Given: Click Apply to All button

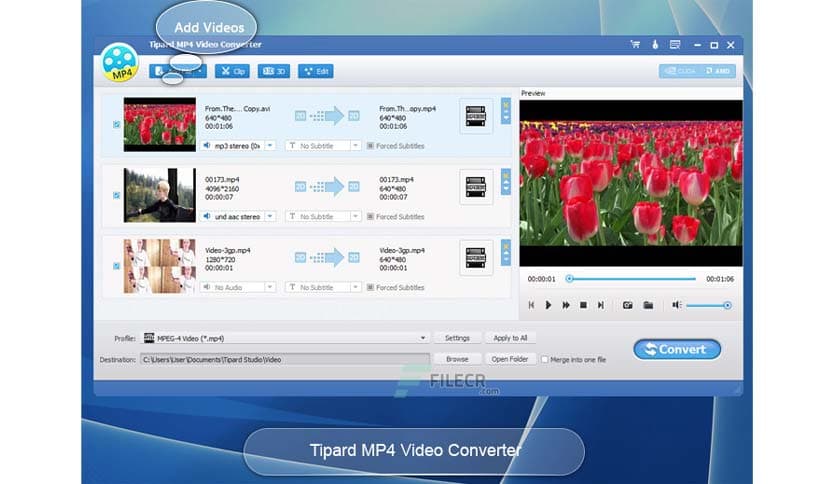Looking at the screenshot, I should tap(510, 338).
